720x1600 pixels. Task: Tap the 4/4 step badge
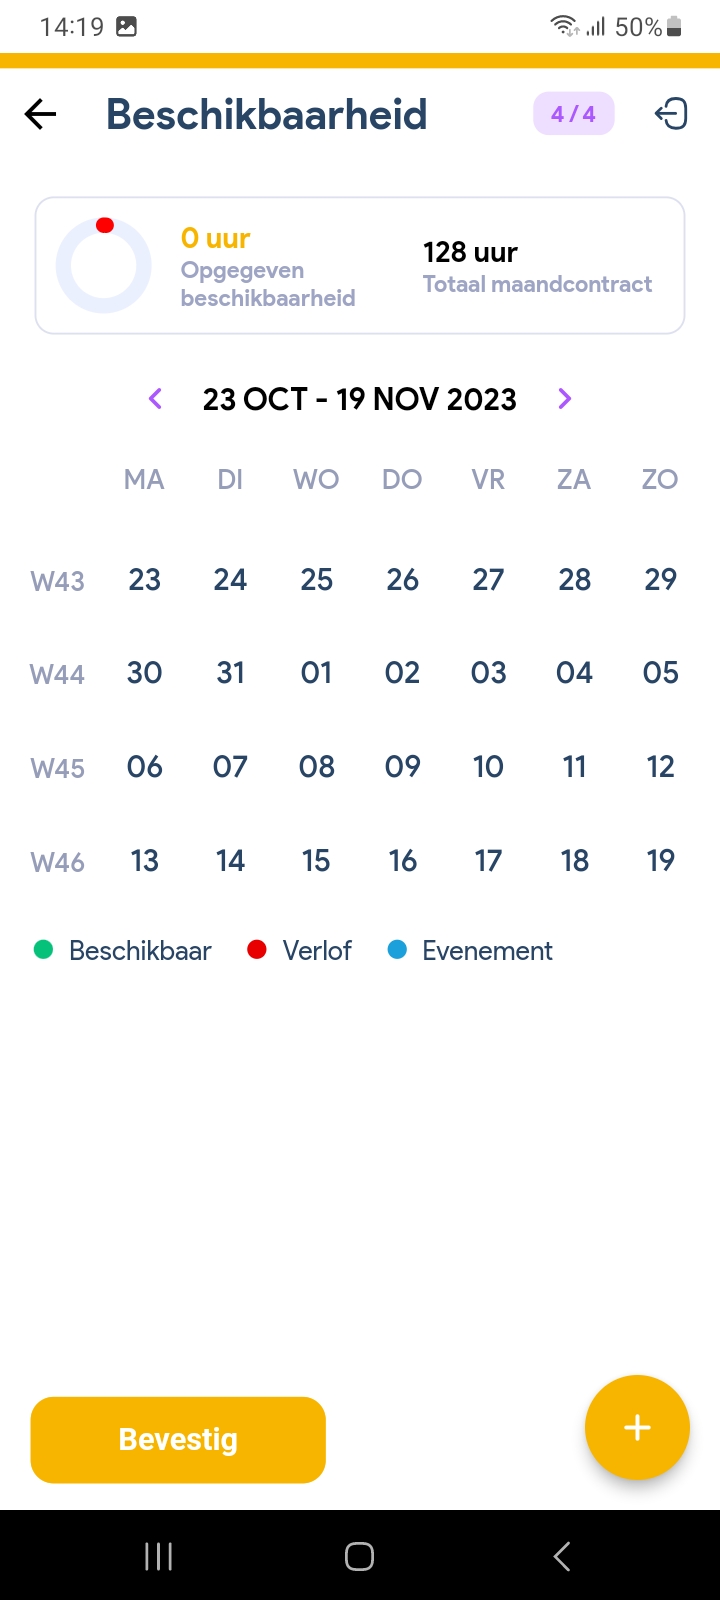pyautogui.click(x=573, y=114)
